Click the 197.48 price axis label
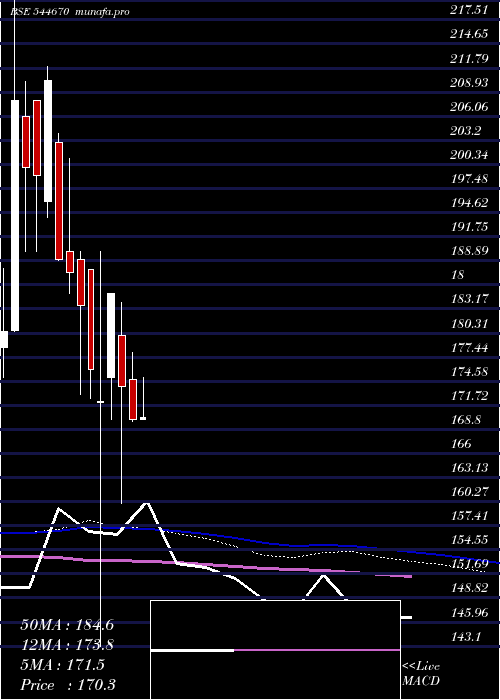The height and width of the screenshot is (700, 500). 469,179
